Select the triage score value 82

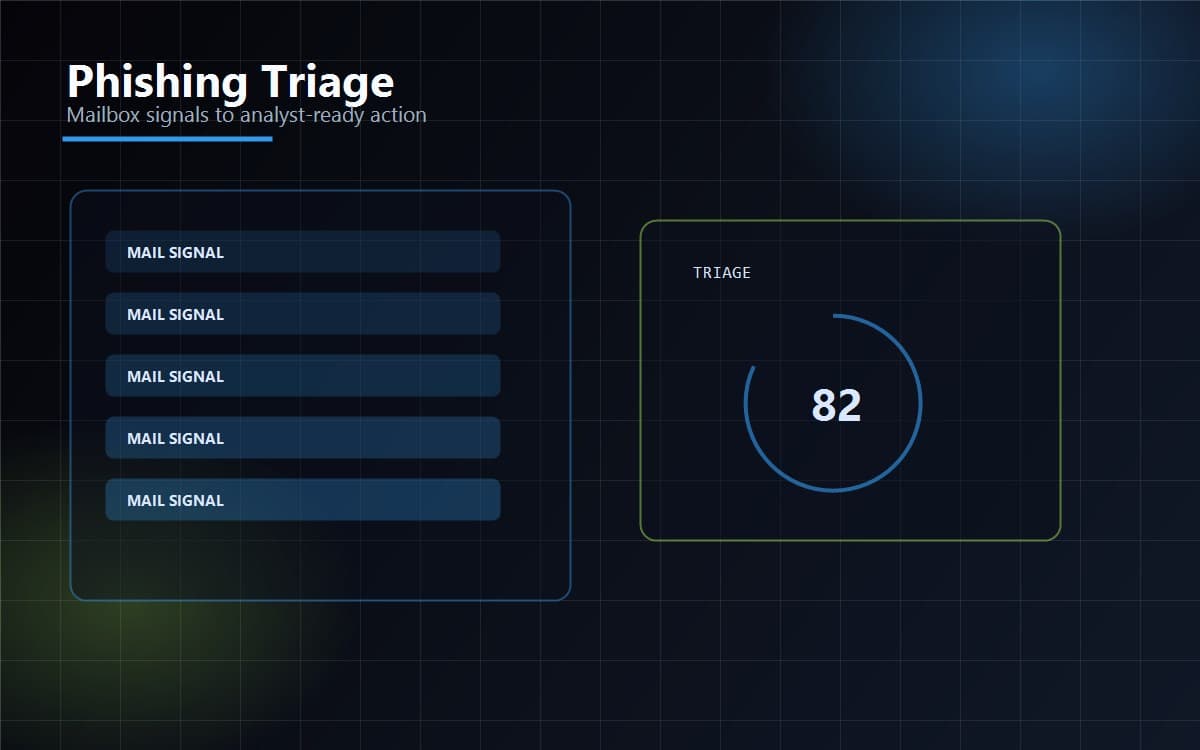tap(836, 405)
